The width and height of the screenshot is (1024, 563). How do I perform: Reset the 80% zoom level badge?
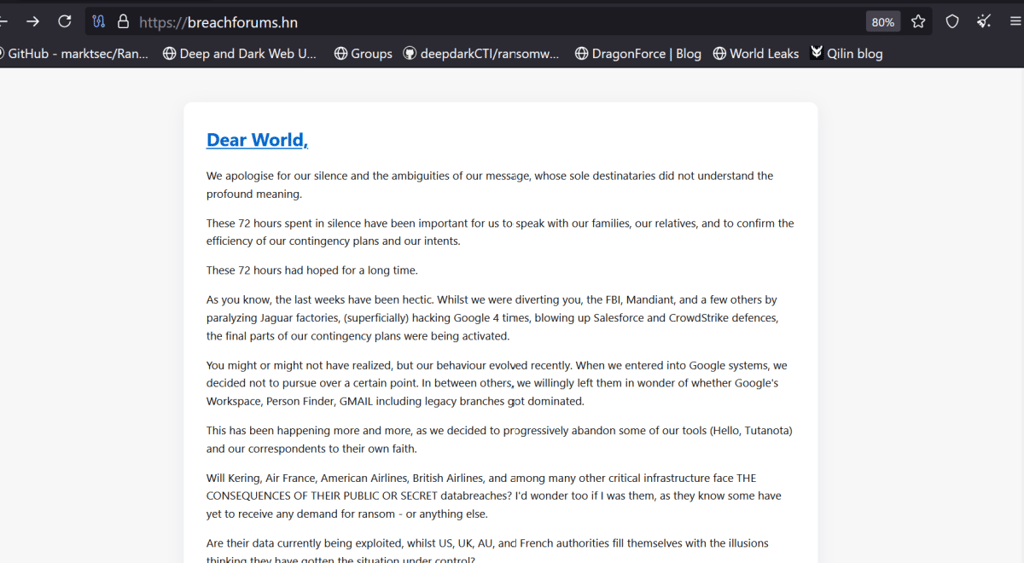click(x=882, y=22)
